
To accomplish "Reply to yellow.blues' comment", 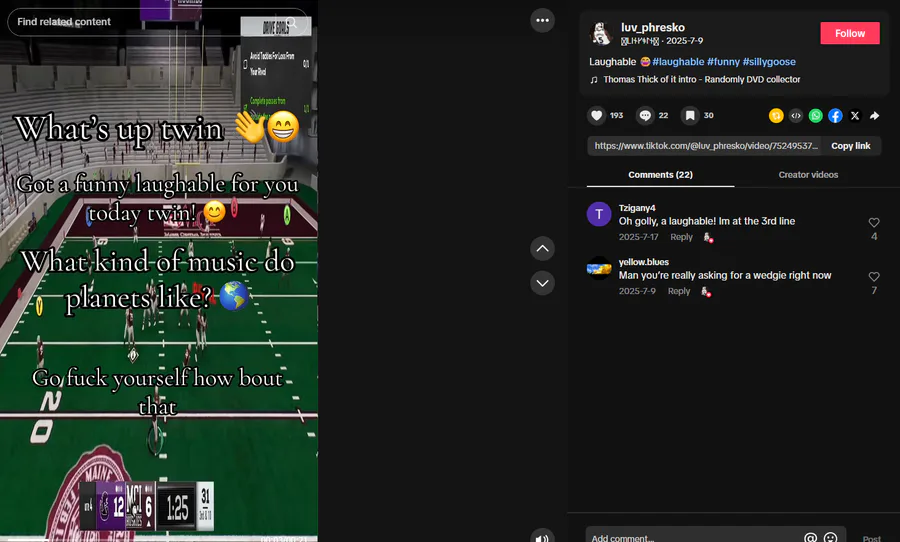I will pos(678,291).
